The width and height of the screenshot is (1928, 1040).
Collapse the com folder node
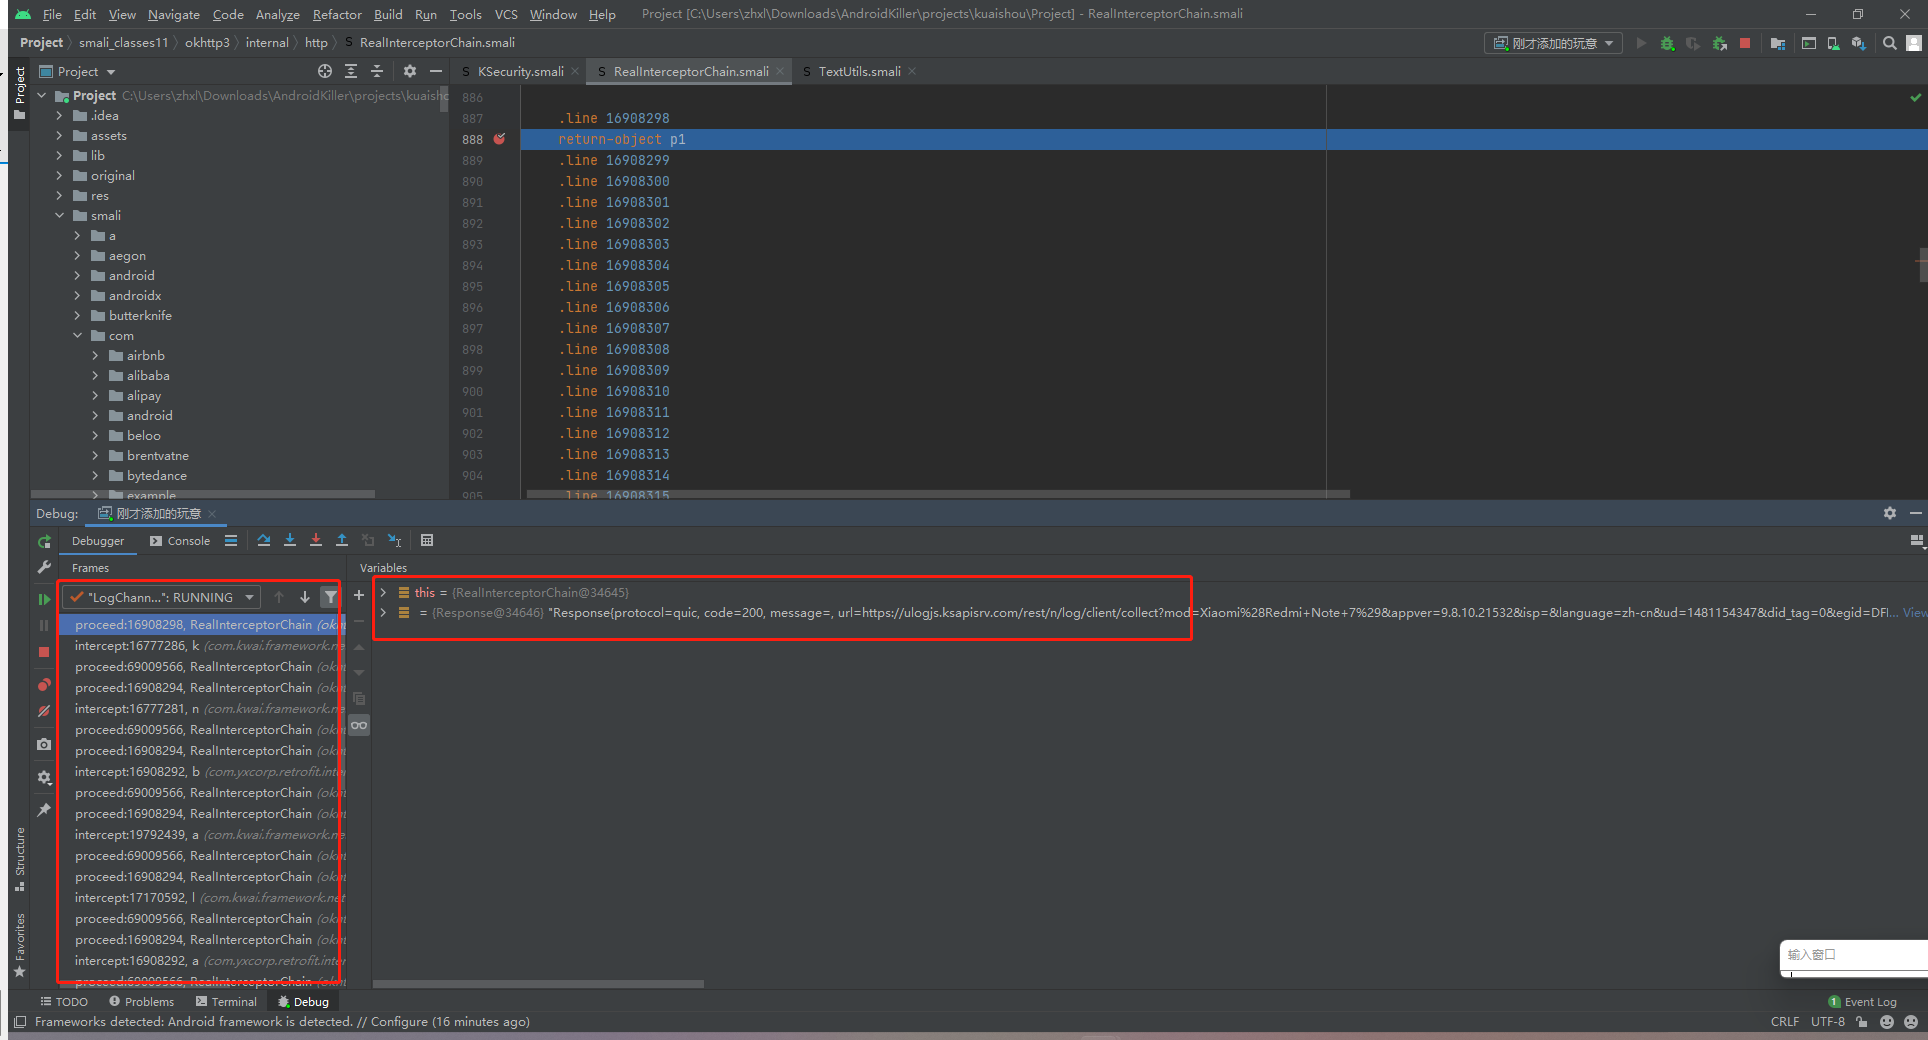pos(77,336)
